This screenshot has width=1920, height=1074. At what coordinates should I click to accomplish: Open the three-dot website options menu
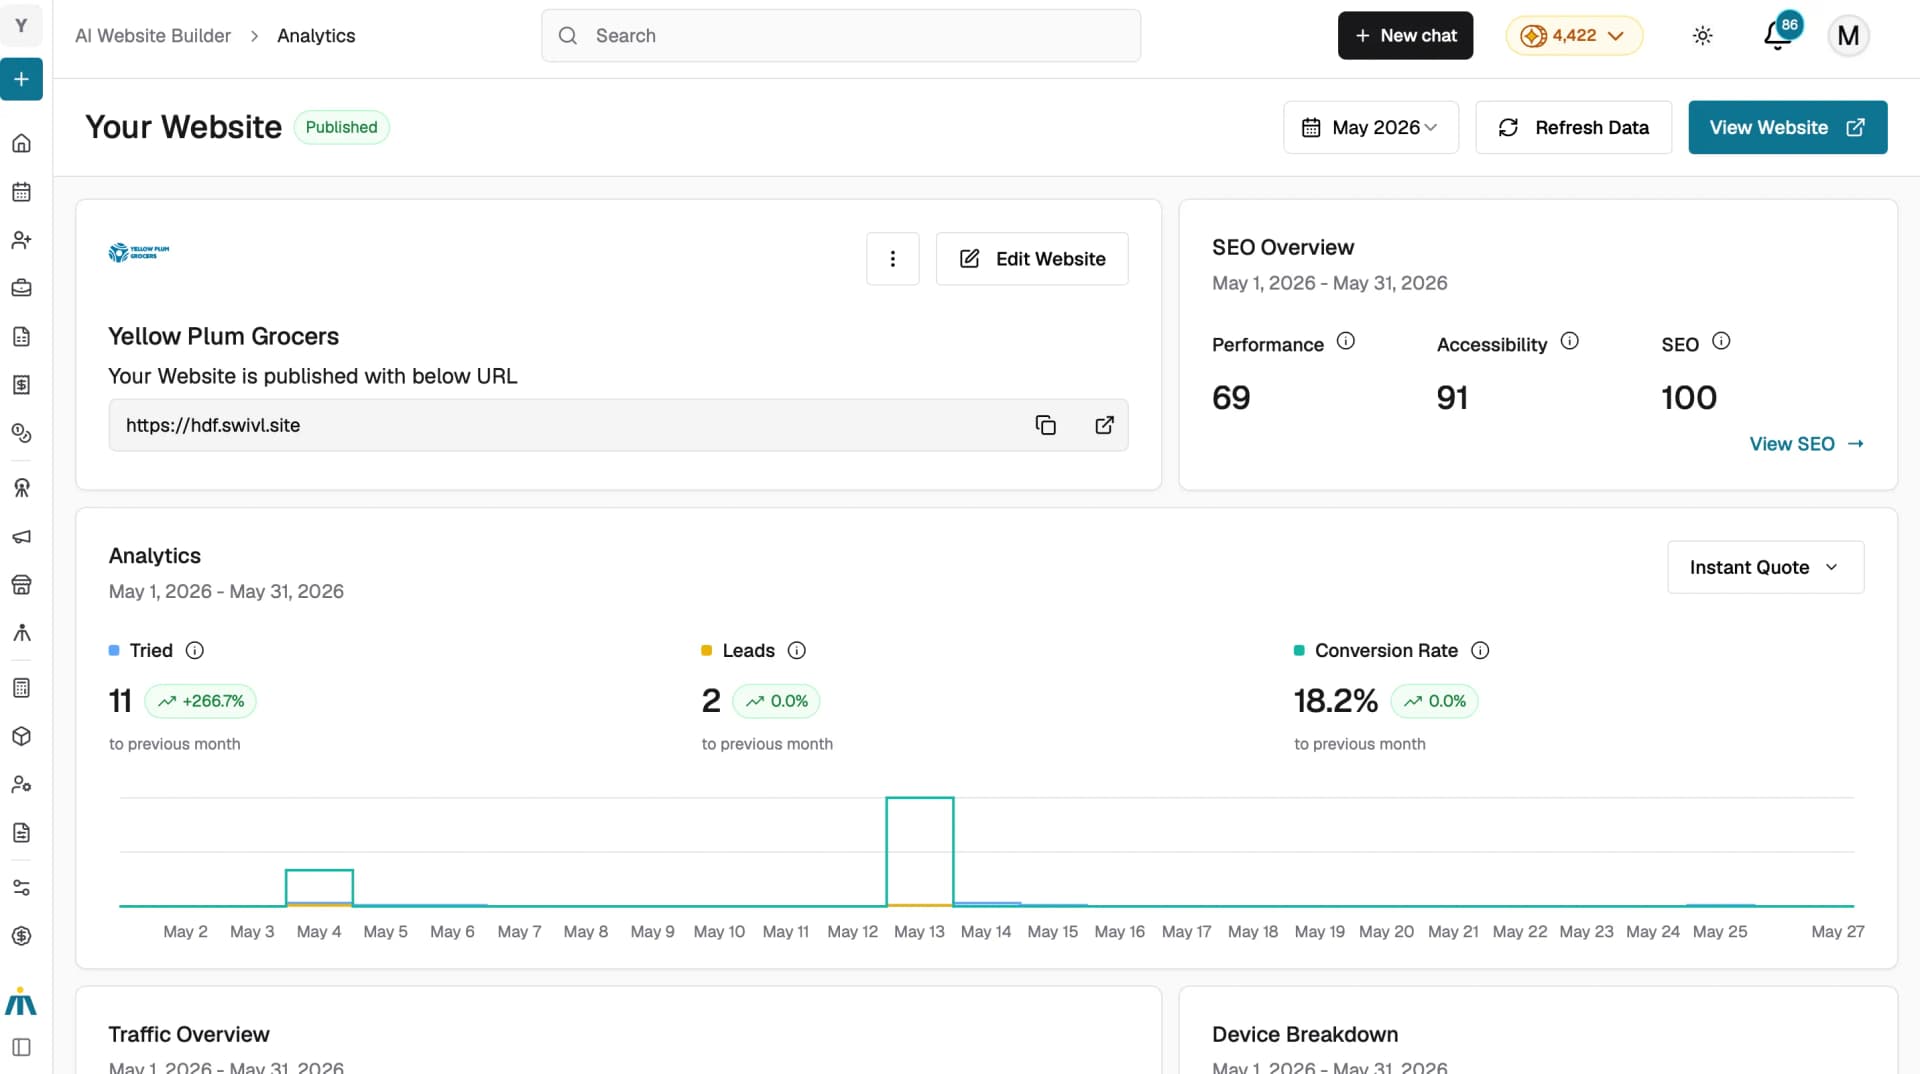893,259
